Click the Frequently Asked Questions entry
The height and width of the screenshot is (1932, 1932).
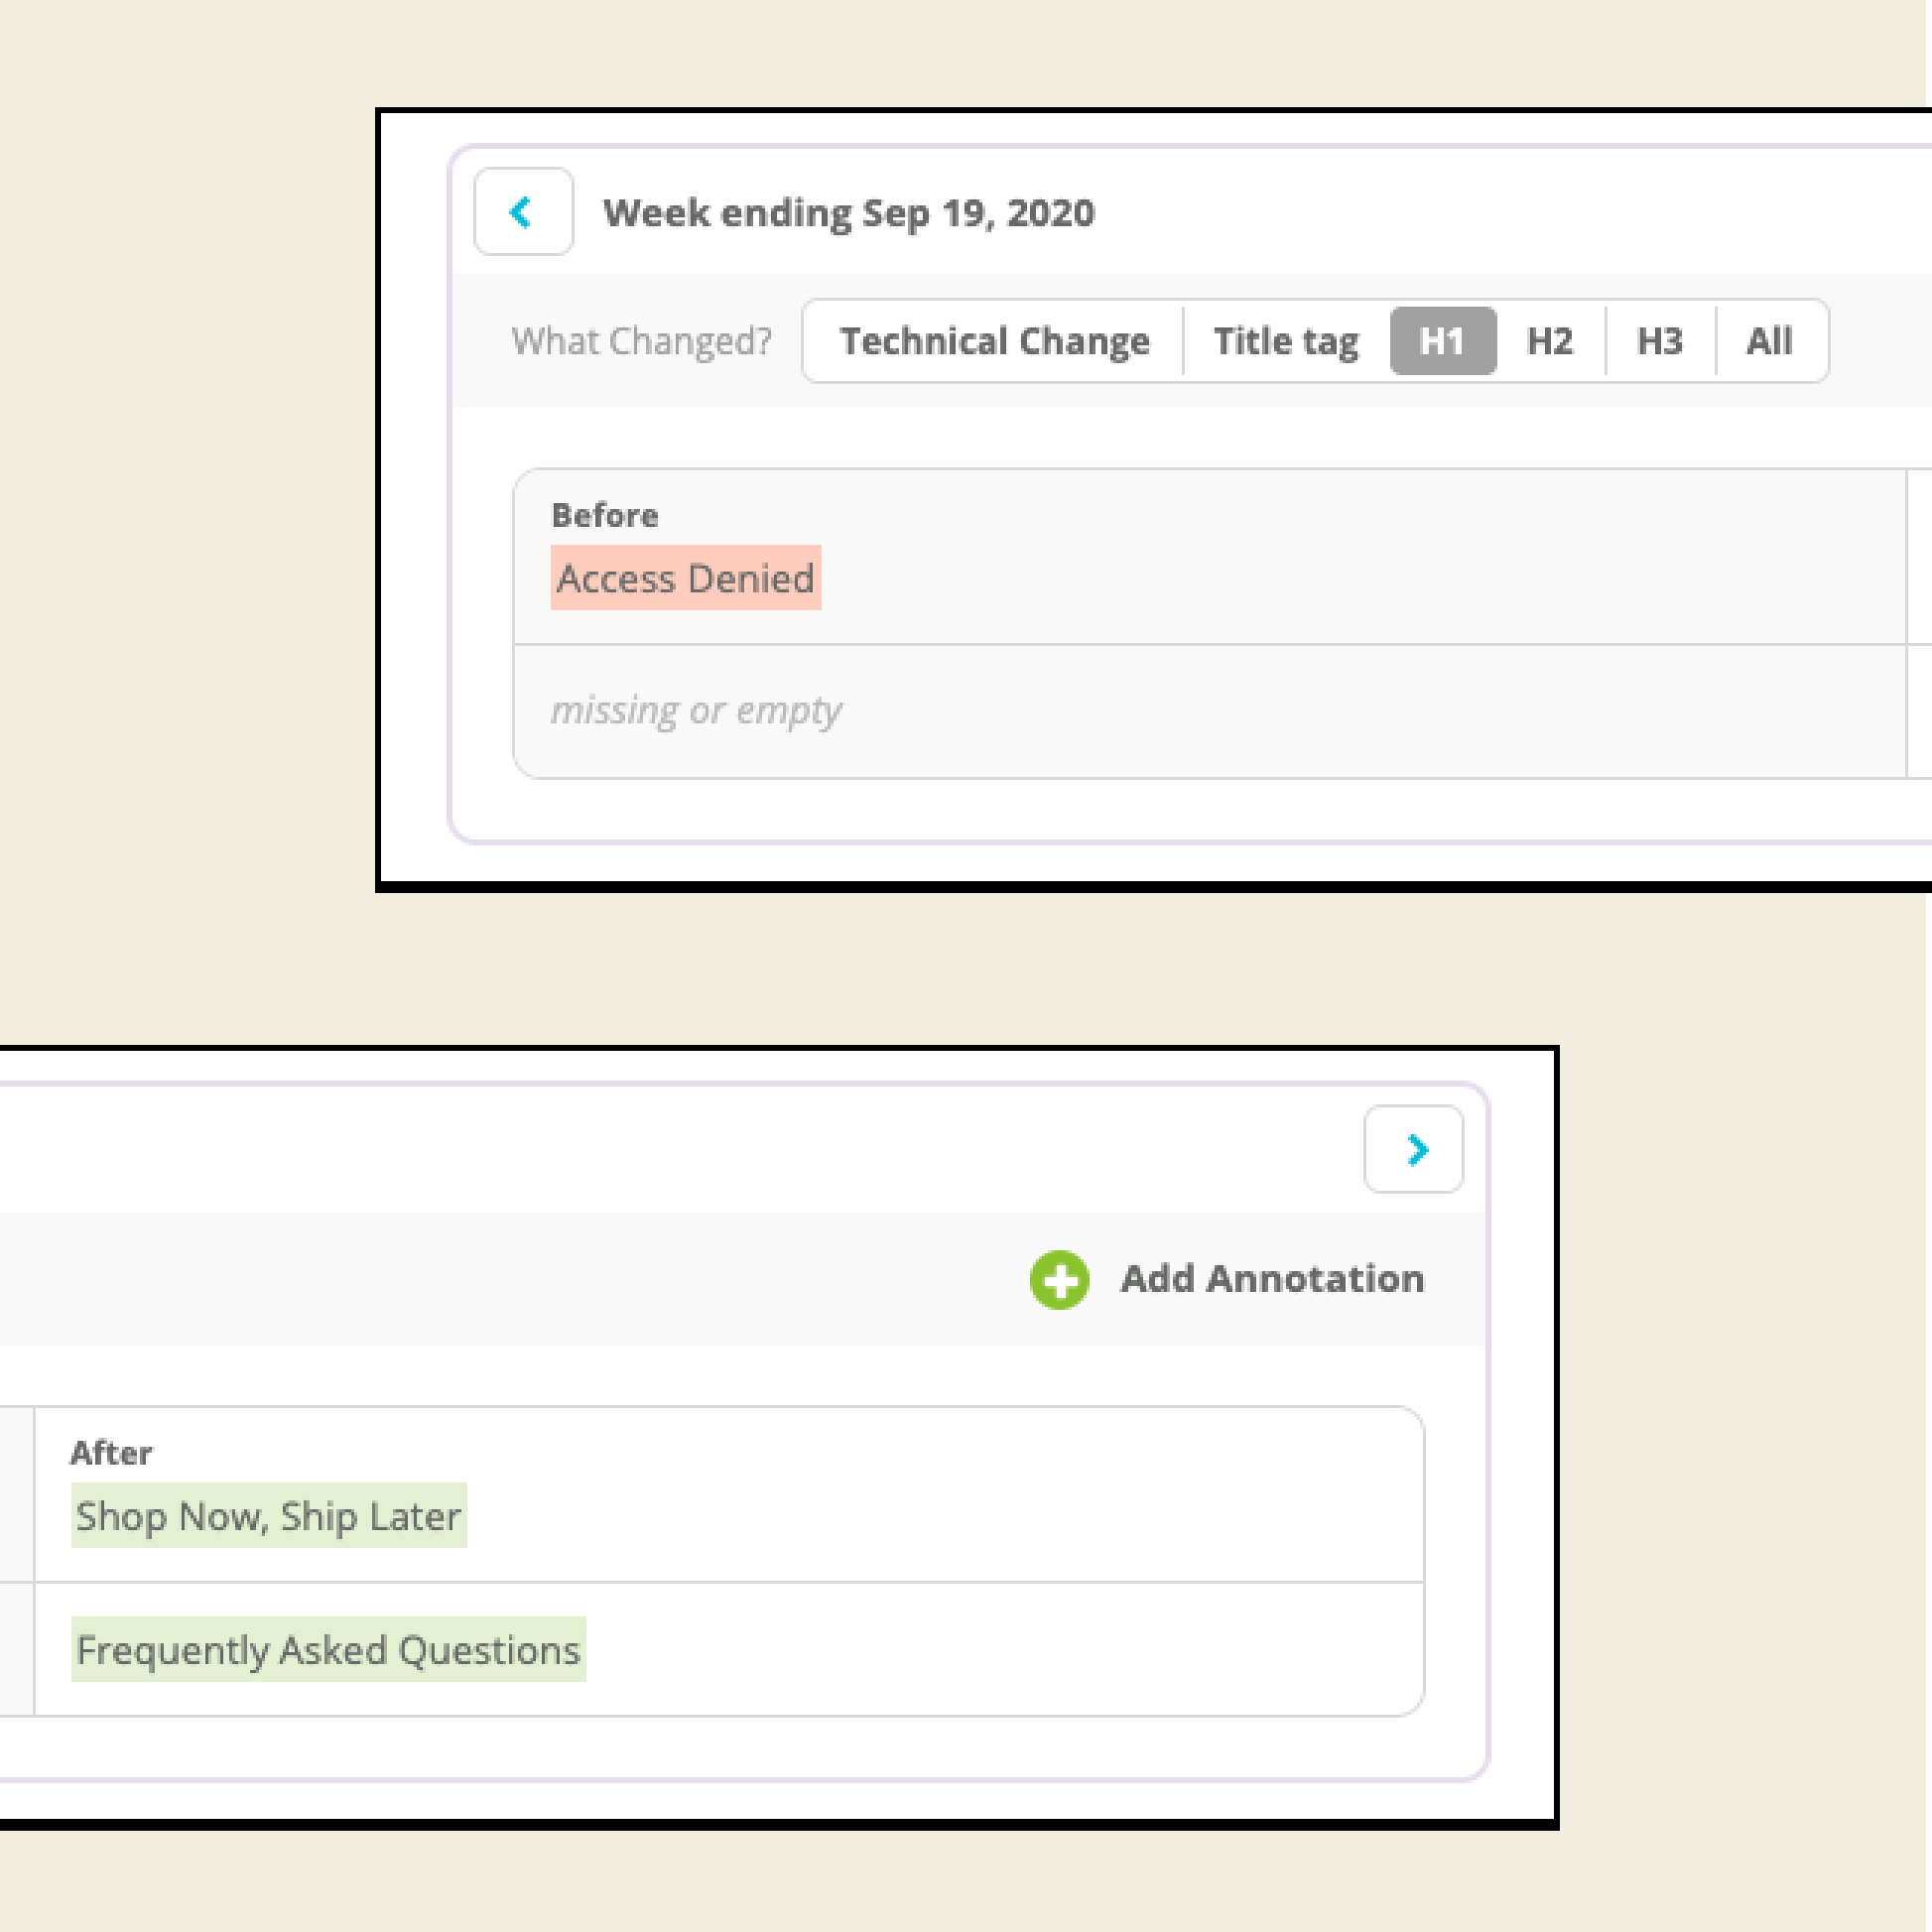[328, 1650]
